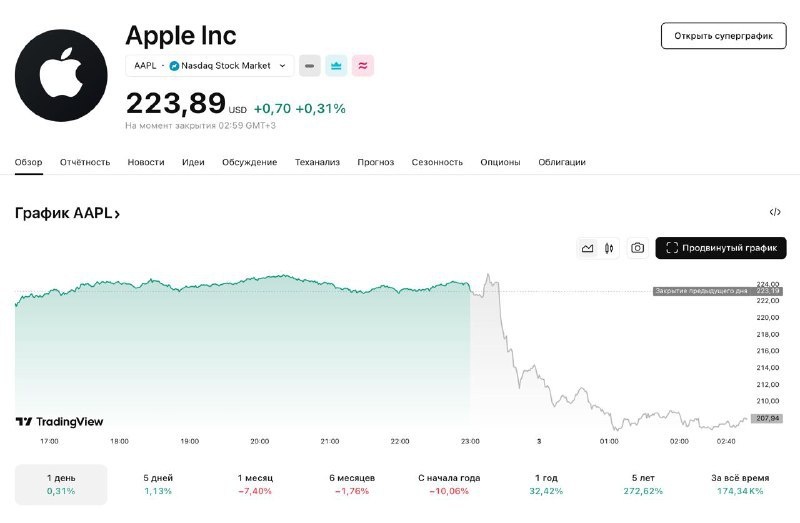Switch to candlestick chart style

tap(609, 248)
